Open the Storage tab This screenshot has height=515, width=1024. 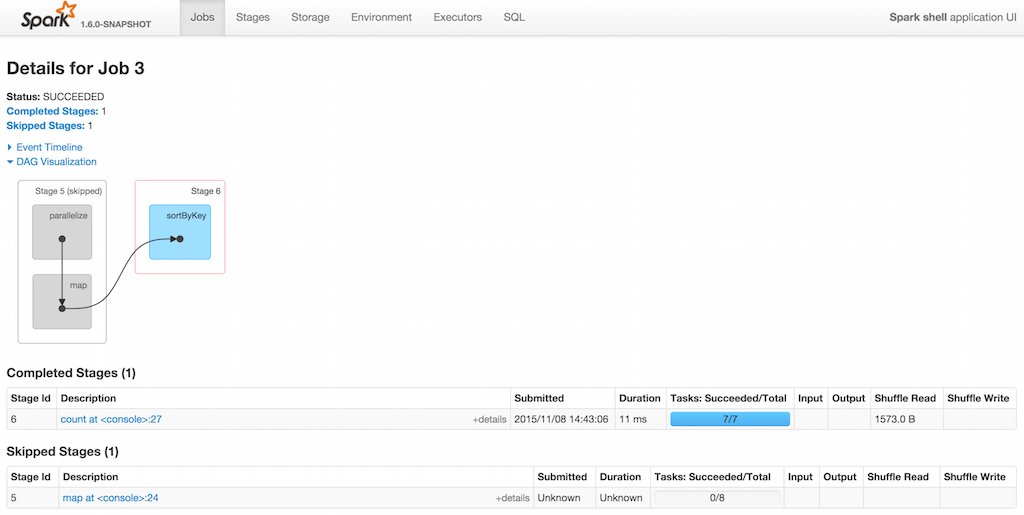[310, 17]
